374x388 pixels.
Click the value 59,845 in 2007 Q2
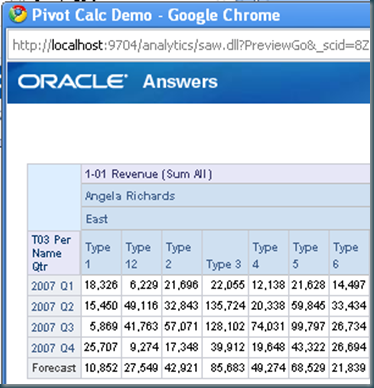point(308,306)
